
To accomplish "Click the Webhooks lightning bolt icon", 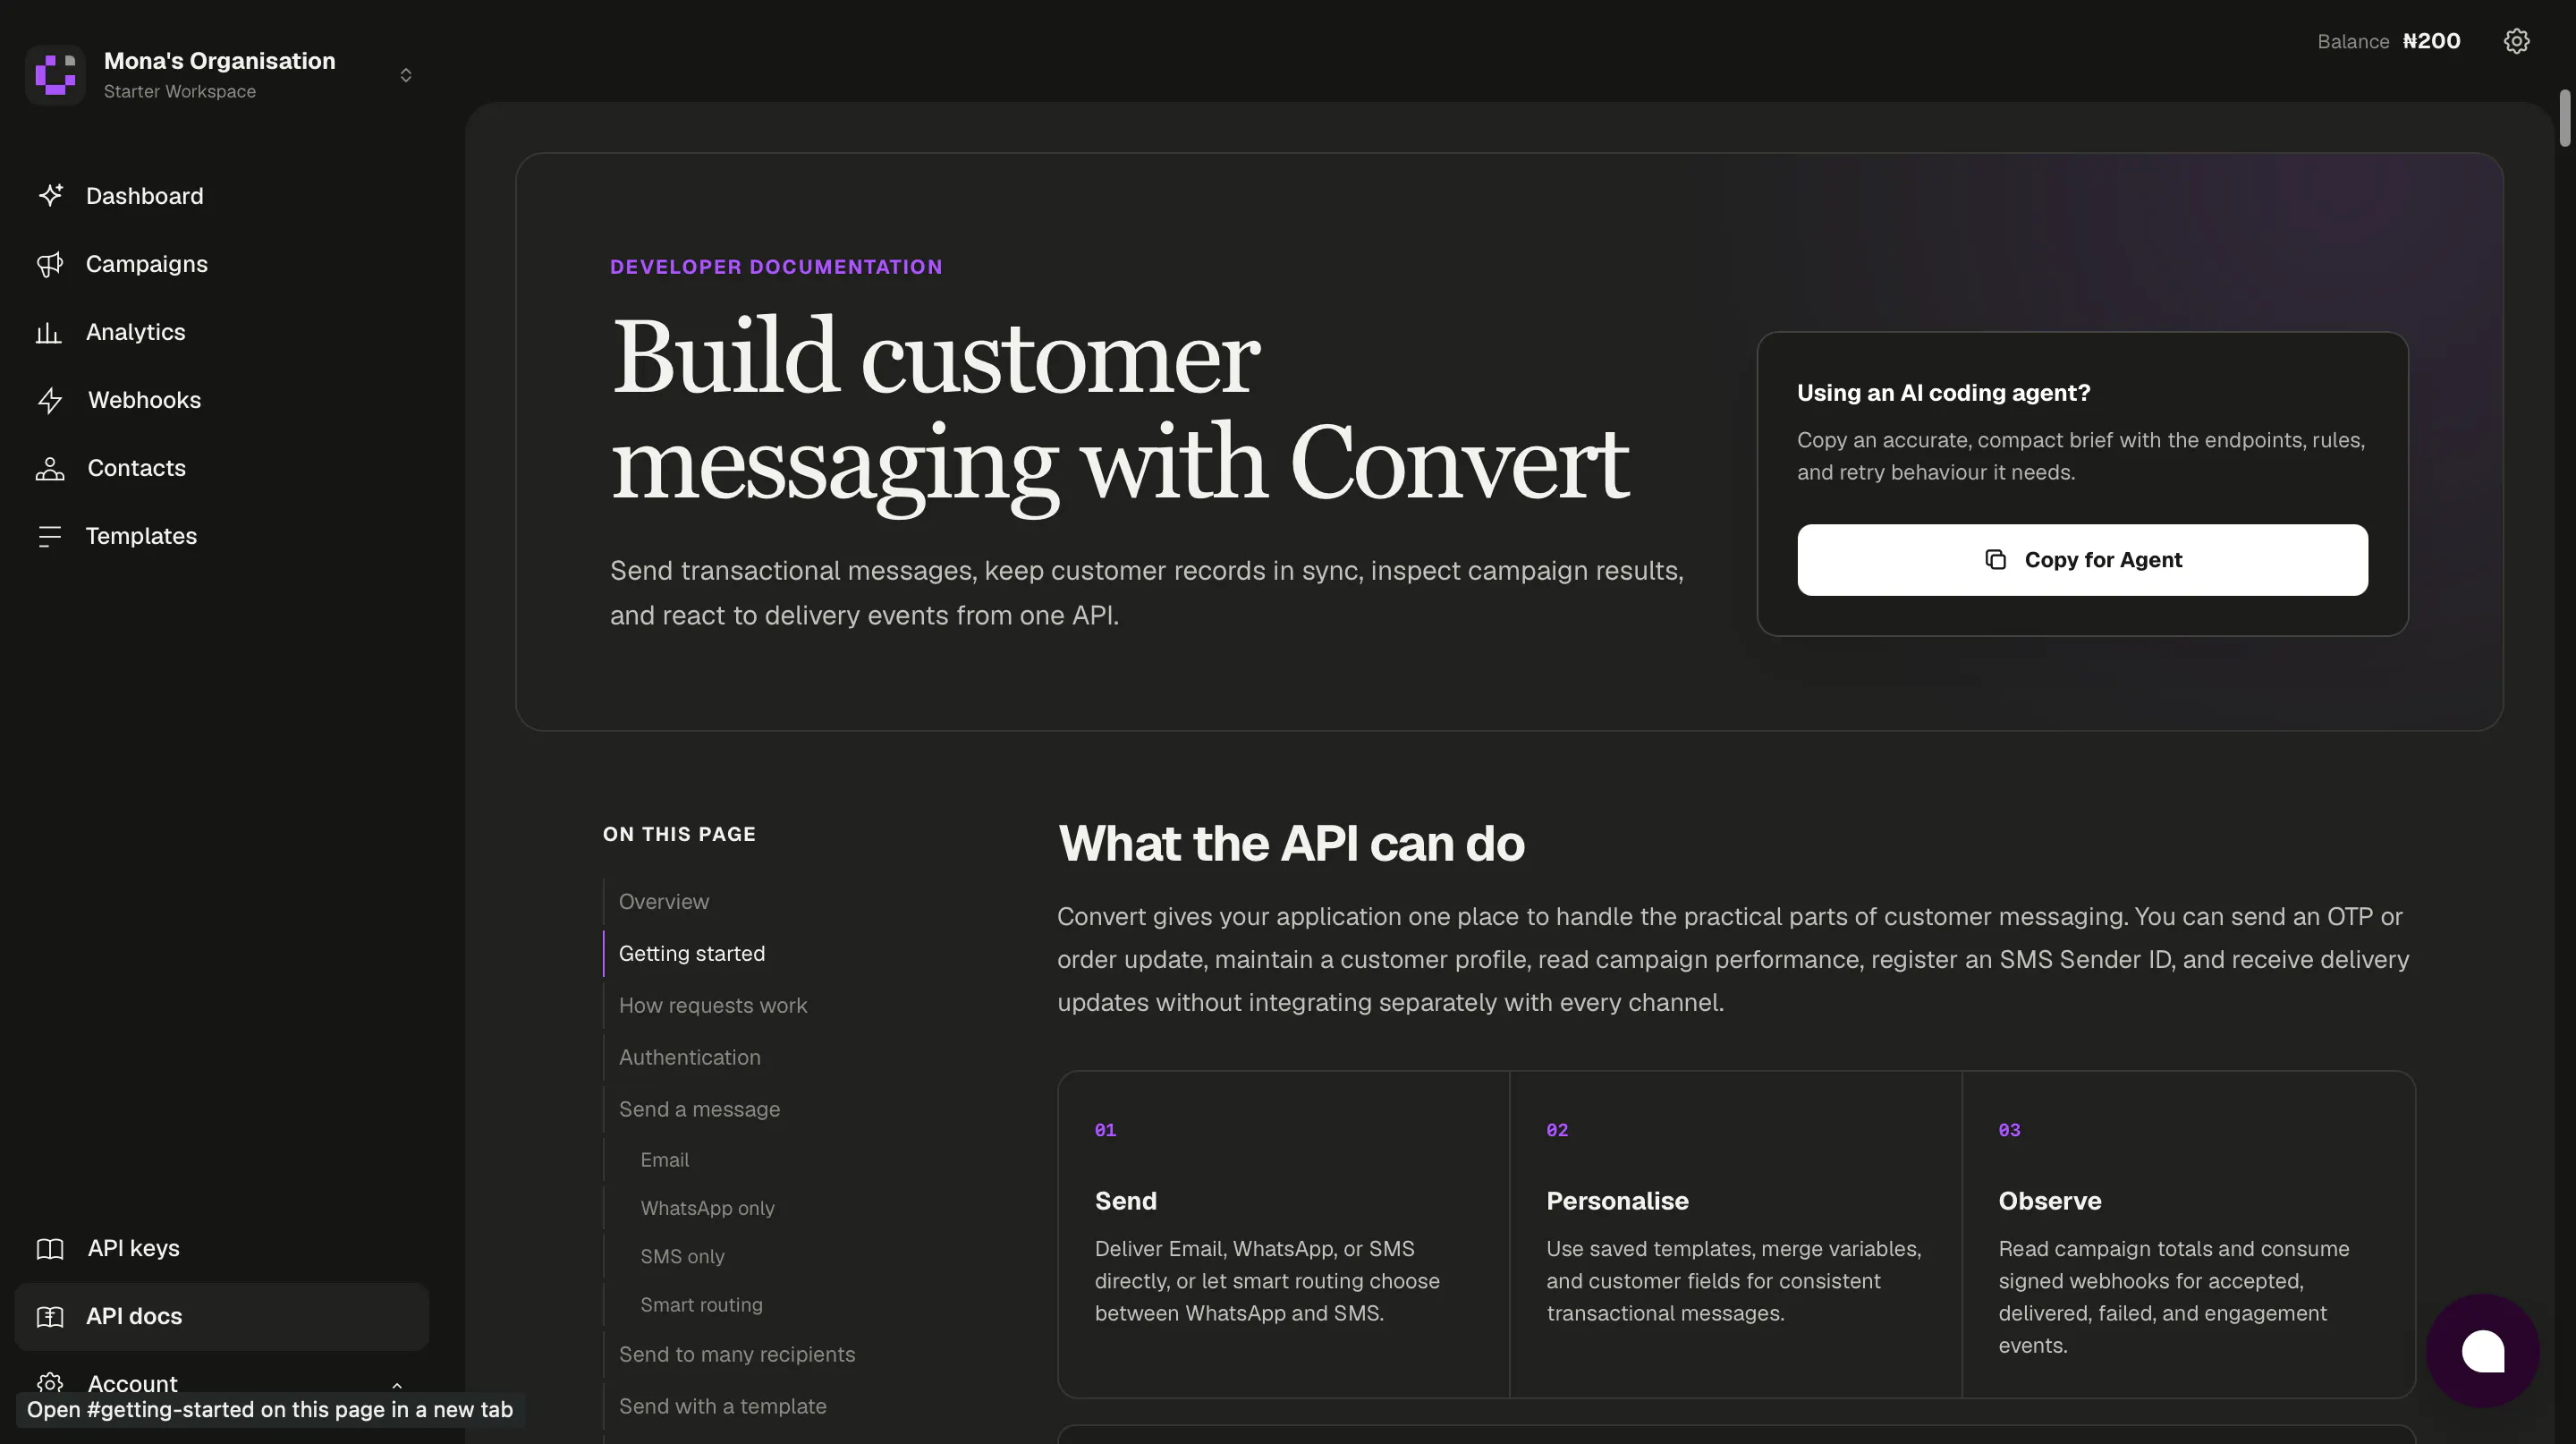I will [50, 400].
